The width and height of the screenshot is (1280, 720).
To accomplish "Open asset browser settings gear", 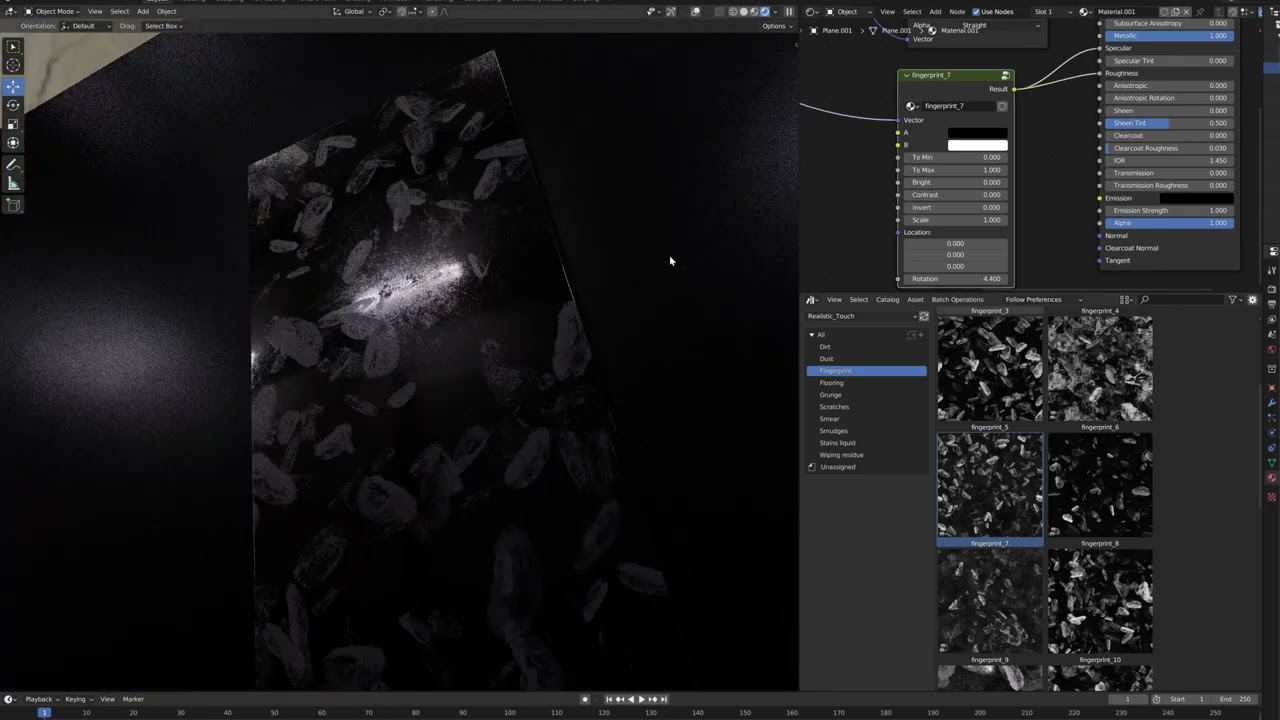I will (1252, 300).
